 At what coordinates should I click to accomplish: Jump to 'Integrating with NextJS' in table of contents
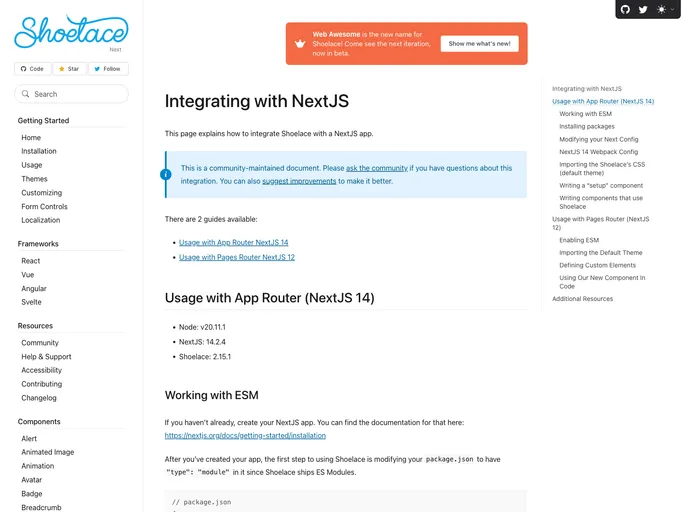(587, 89)
